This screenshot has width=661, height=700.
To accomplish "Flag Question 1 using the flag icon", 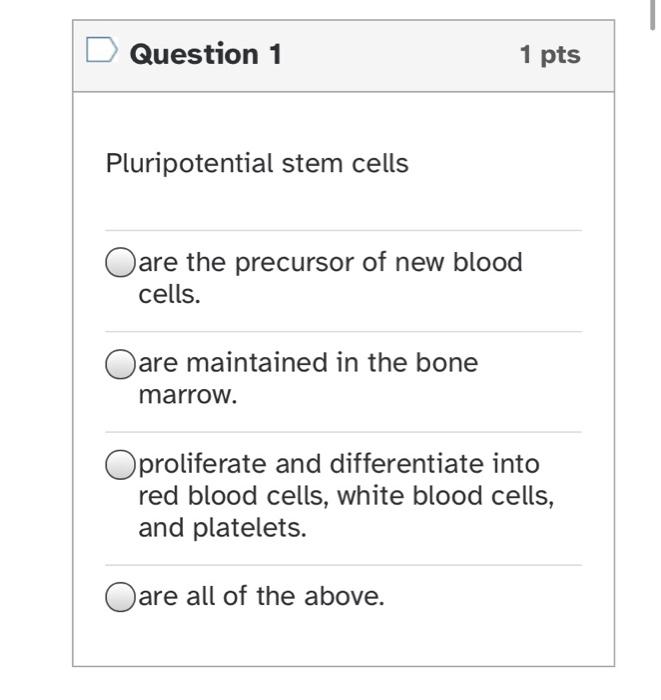I will point(102,51).
